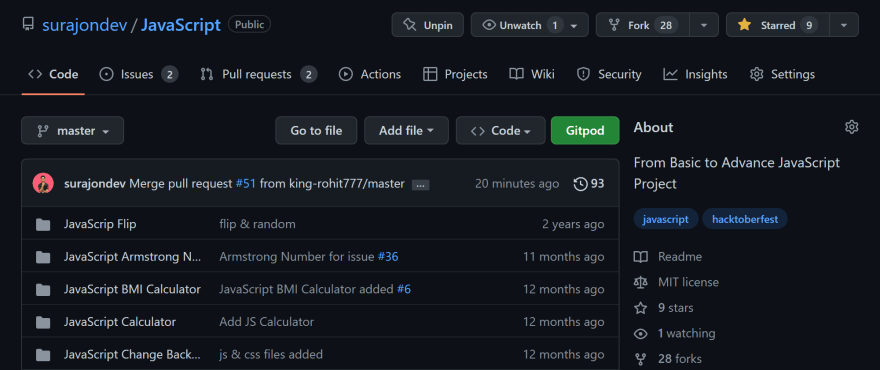This screenshot has height=370, width=880.
Task: Open the MIT license link
Action: pos(676,282)
